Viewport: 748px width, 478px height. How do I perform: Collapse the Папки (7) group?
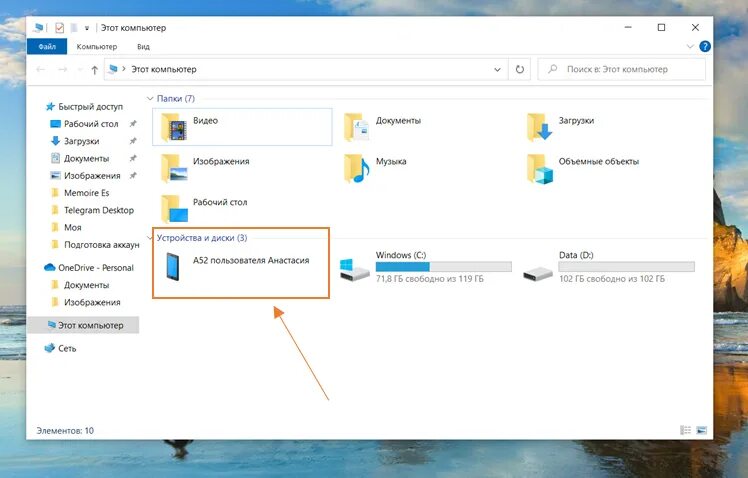(150, 99)
